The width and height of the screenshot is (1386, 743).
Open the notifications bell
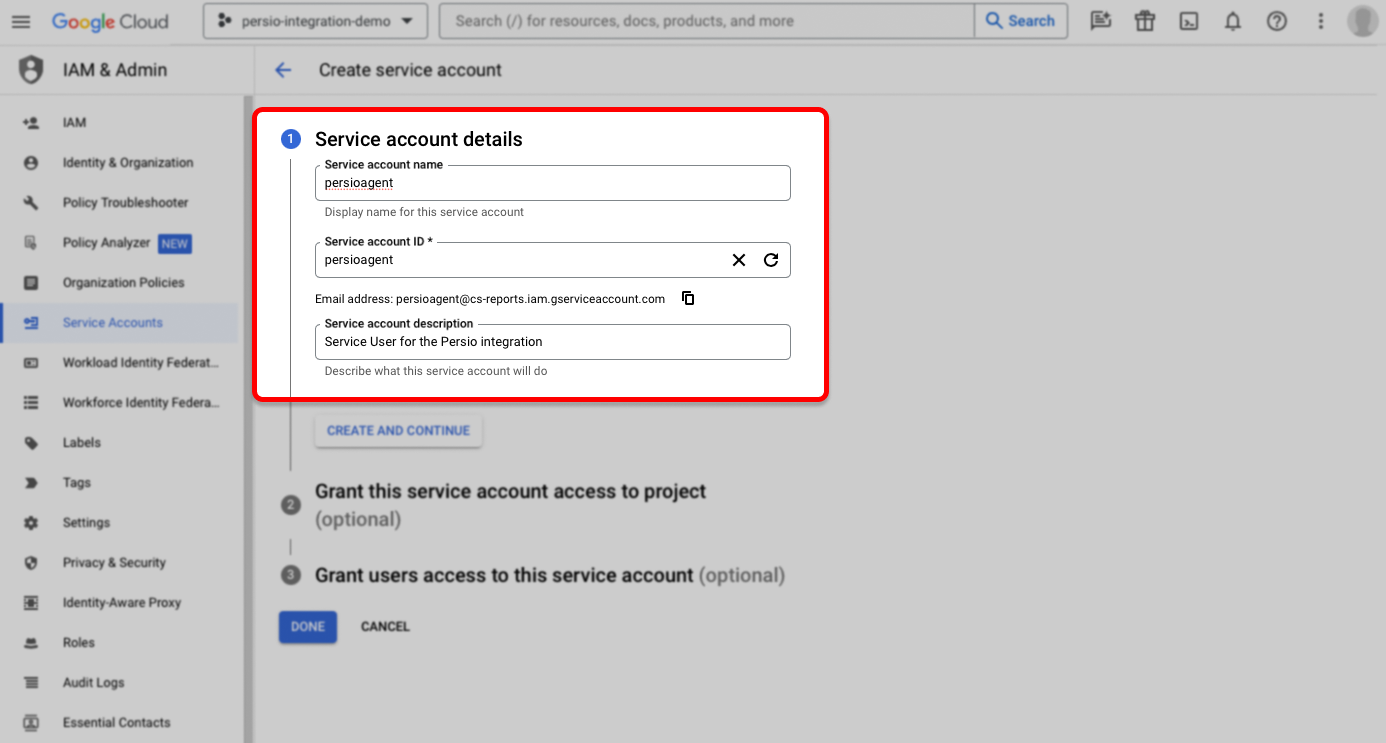[1232, 21]
